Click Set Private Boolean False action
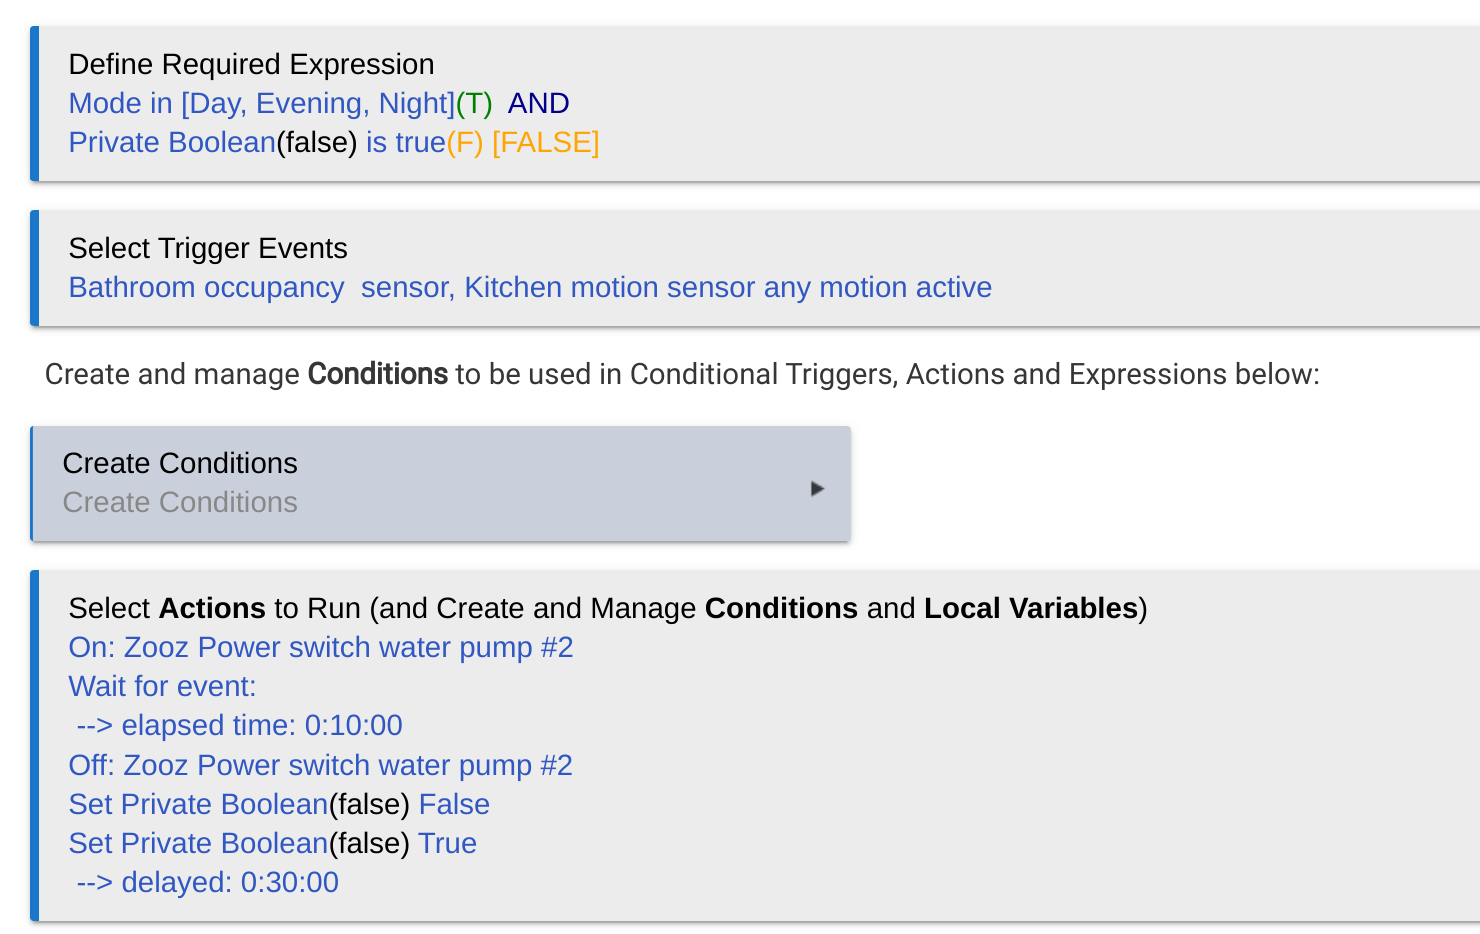The width and height of the screenshot is (1480, 934). [279, 805]
